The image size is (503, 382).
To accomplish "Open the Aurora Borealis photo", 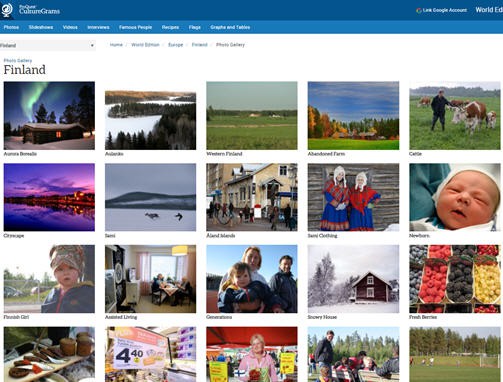I will click(x=49, y=115).
